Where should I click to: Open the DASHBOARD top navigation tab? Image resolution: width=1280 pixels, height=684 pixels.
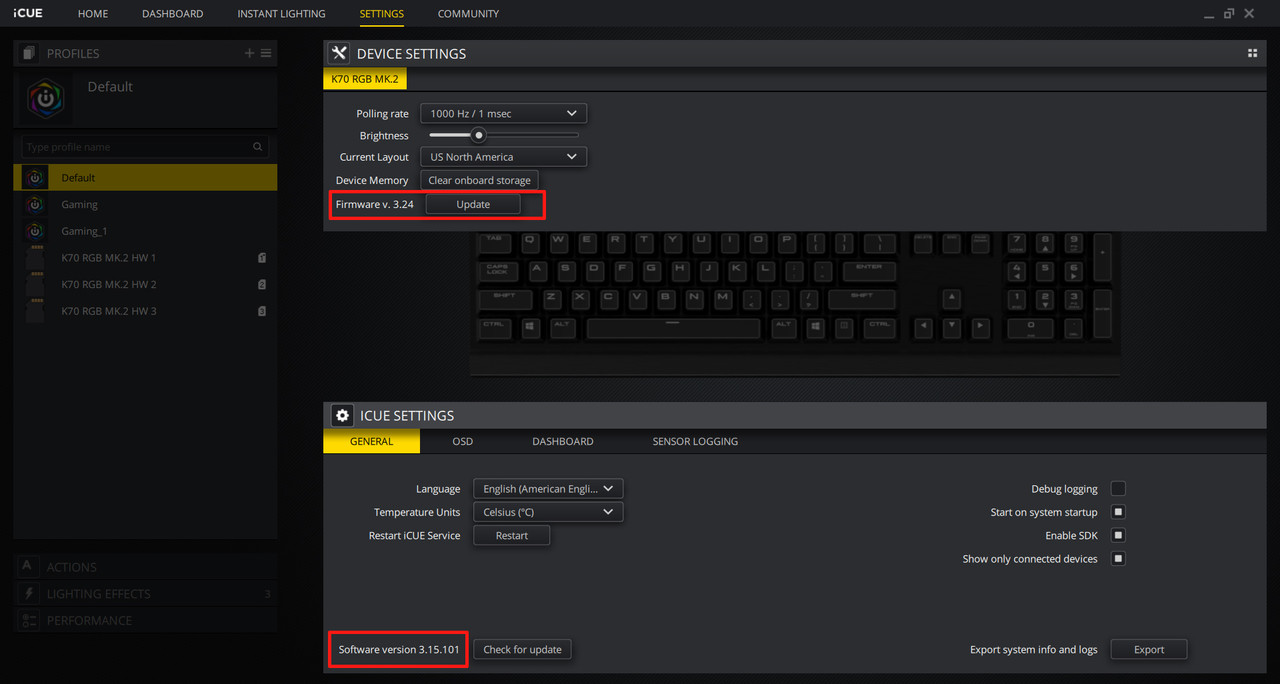[172, 14]
